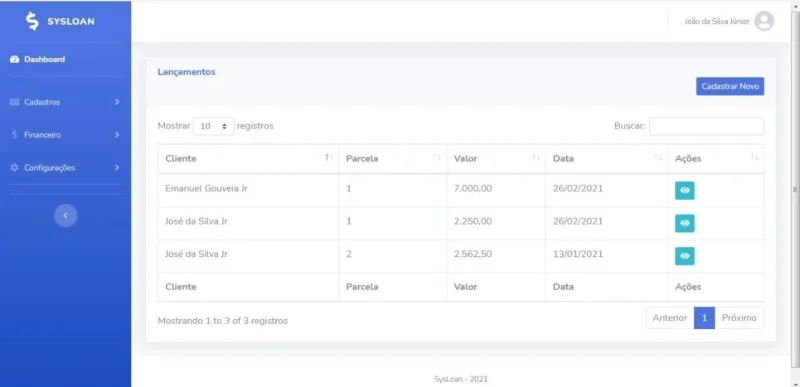The height and width of the screenshot is (387, 800).
Task: Expand the Cadastros menu chevron
Action: (x=117, y=102)
